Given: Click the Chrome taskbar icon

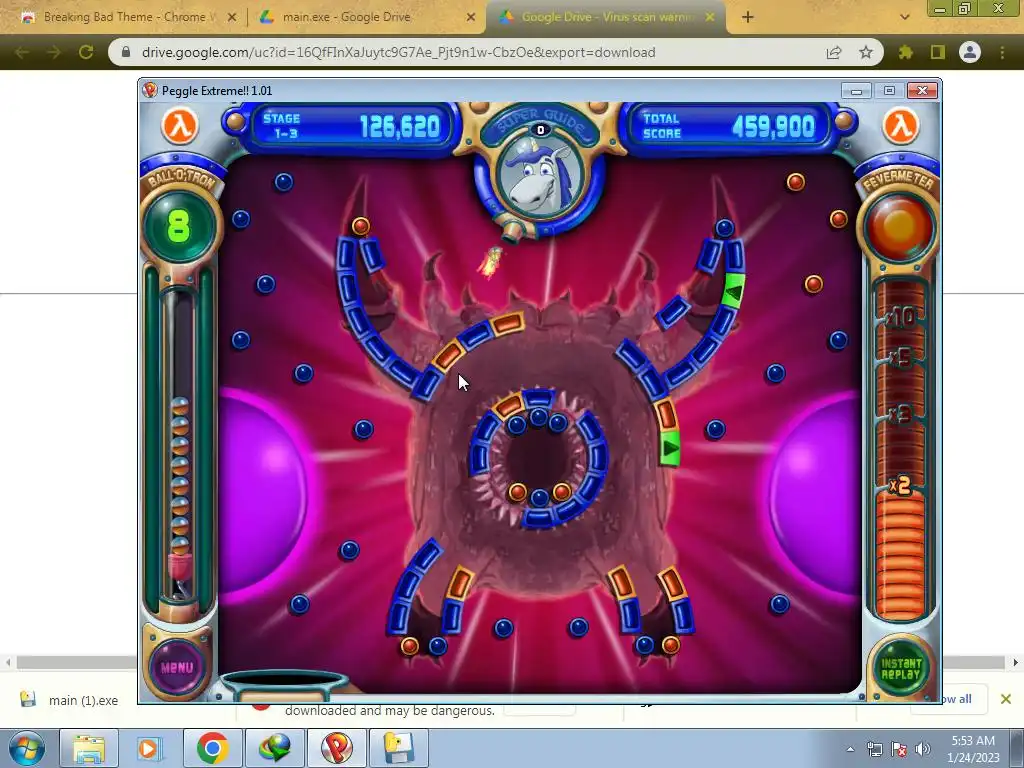Looking at the screenshot, I should (212, 748).
